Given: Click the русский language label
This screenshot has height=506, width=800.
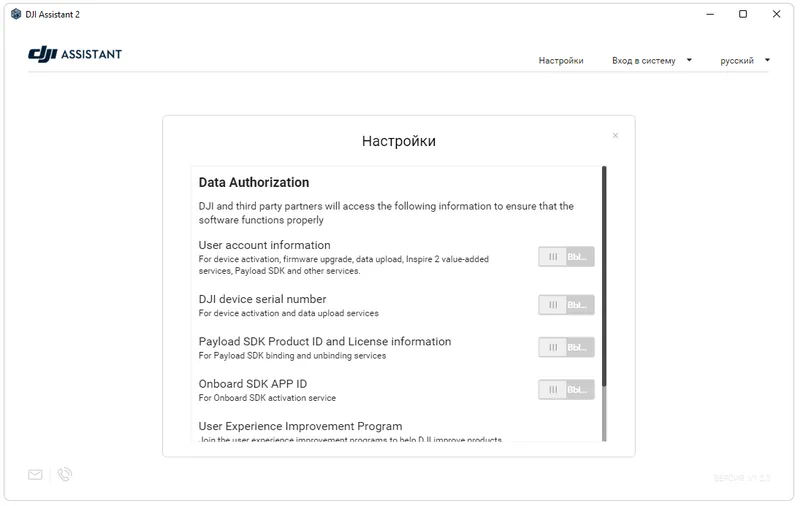Looking at the screenshot, I should coord(737,61).
